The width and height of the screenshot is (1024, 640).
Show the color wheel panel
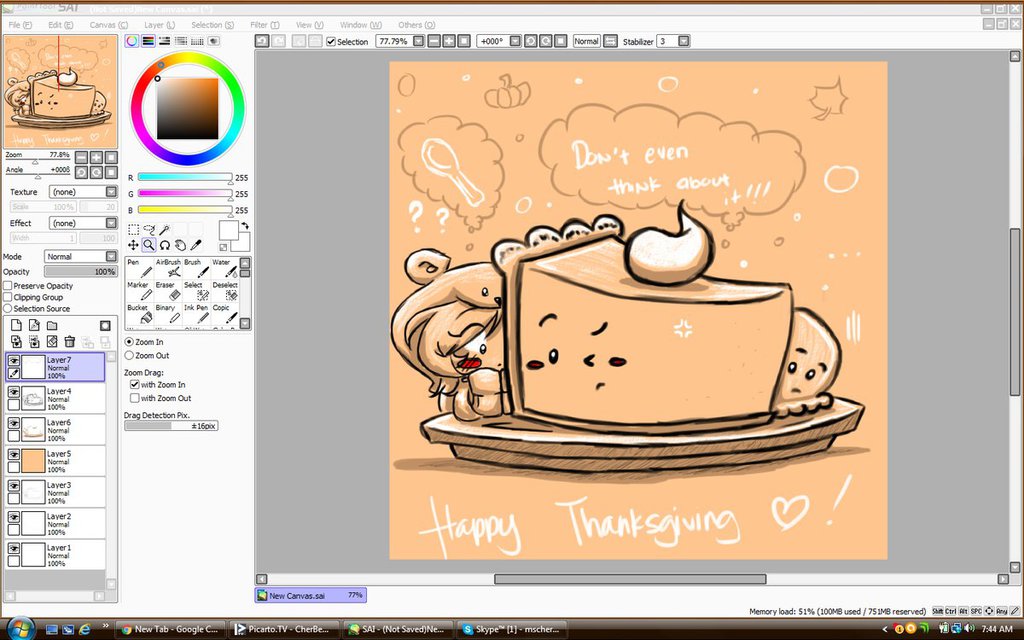[133, 40]
